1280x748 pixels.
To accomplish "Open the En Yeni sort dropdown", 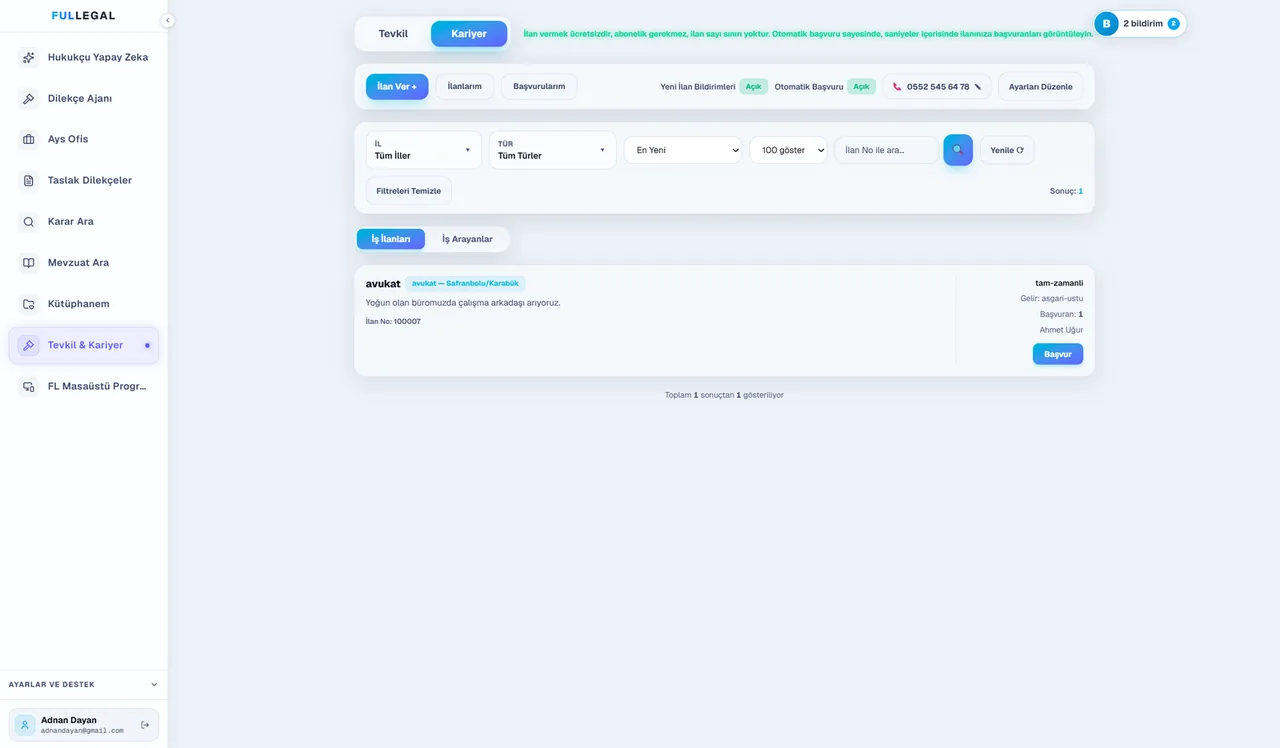I will pyautogui.click(x=683, y=150).
